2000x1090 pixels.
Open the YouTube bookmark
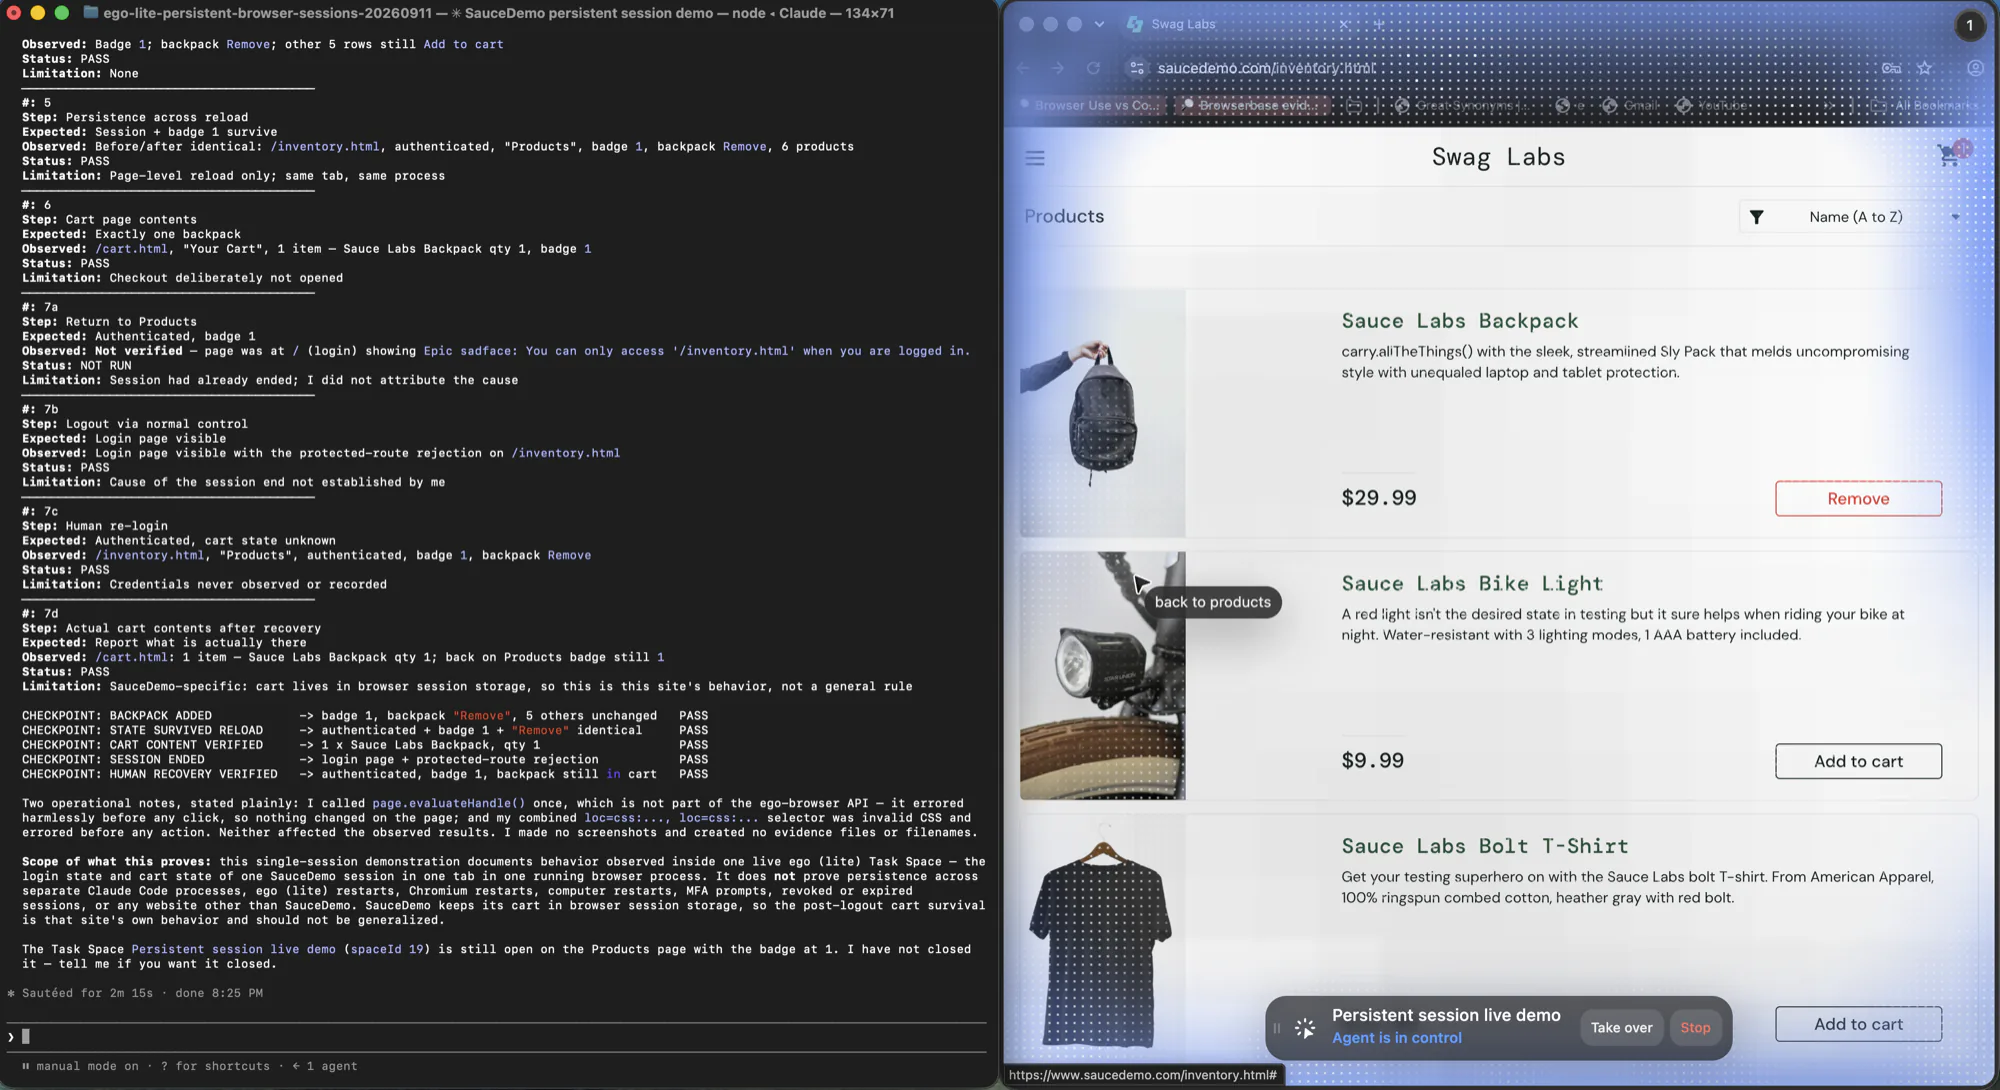point(1711,105)
